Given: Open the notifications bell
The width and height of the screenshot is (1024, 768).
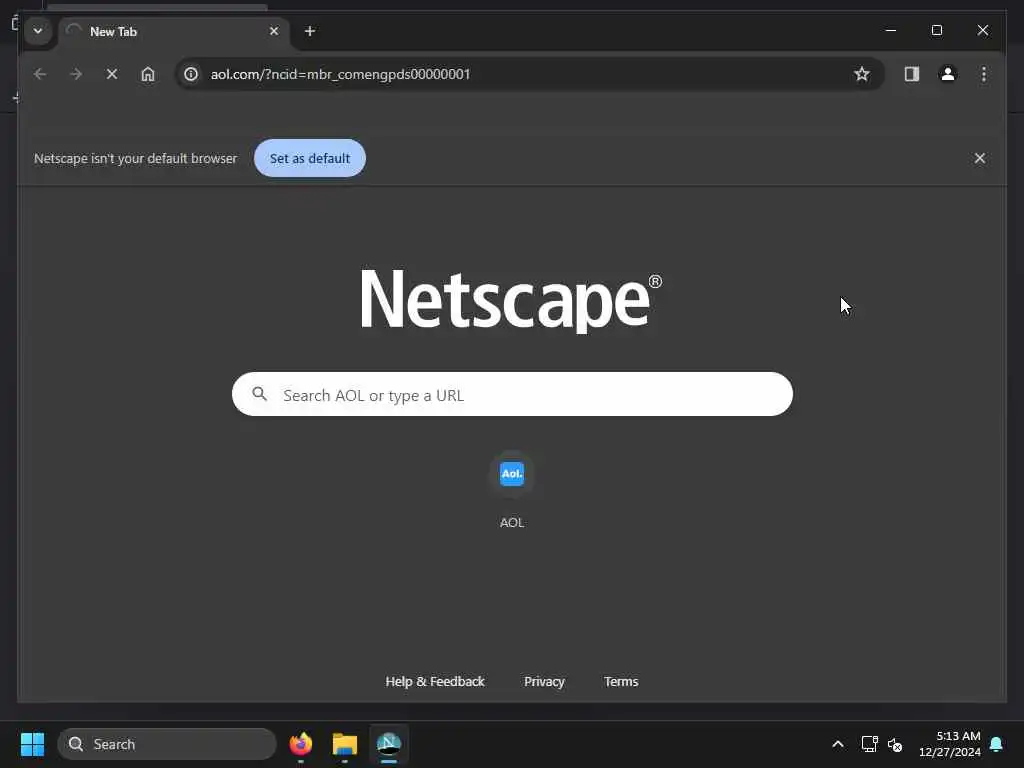Looking at the screenshot, I should tap(997, 744).
